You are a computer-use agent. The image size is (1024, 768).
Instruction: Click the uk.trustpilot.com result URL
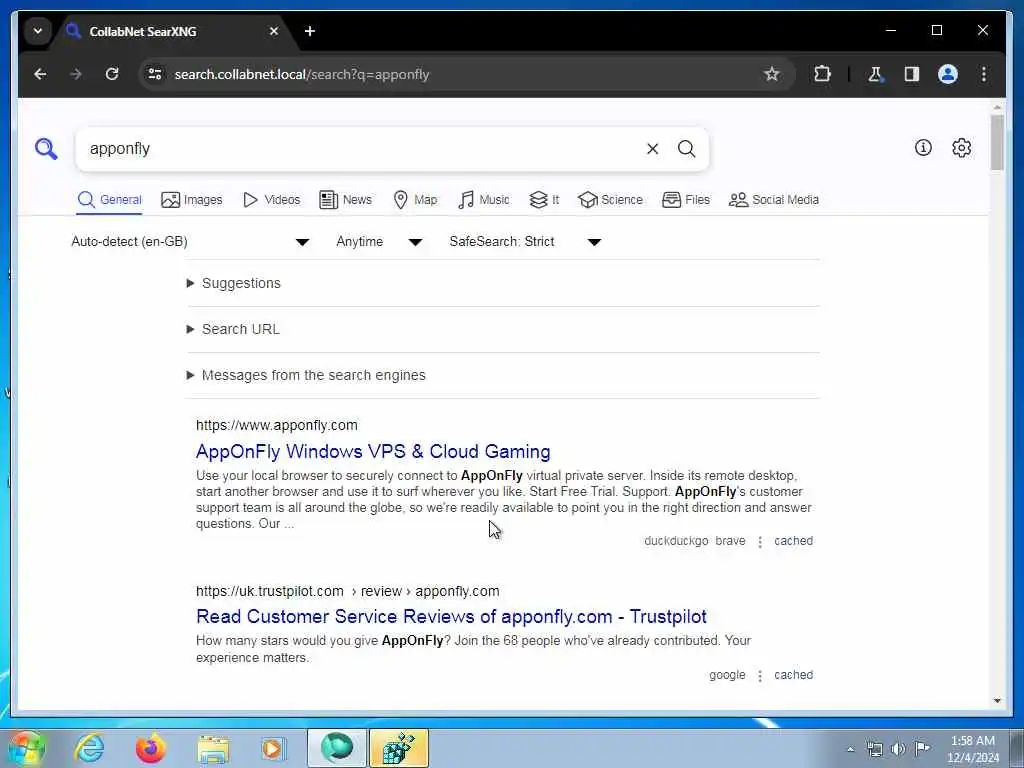(x=347, y=591)
